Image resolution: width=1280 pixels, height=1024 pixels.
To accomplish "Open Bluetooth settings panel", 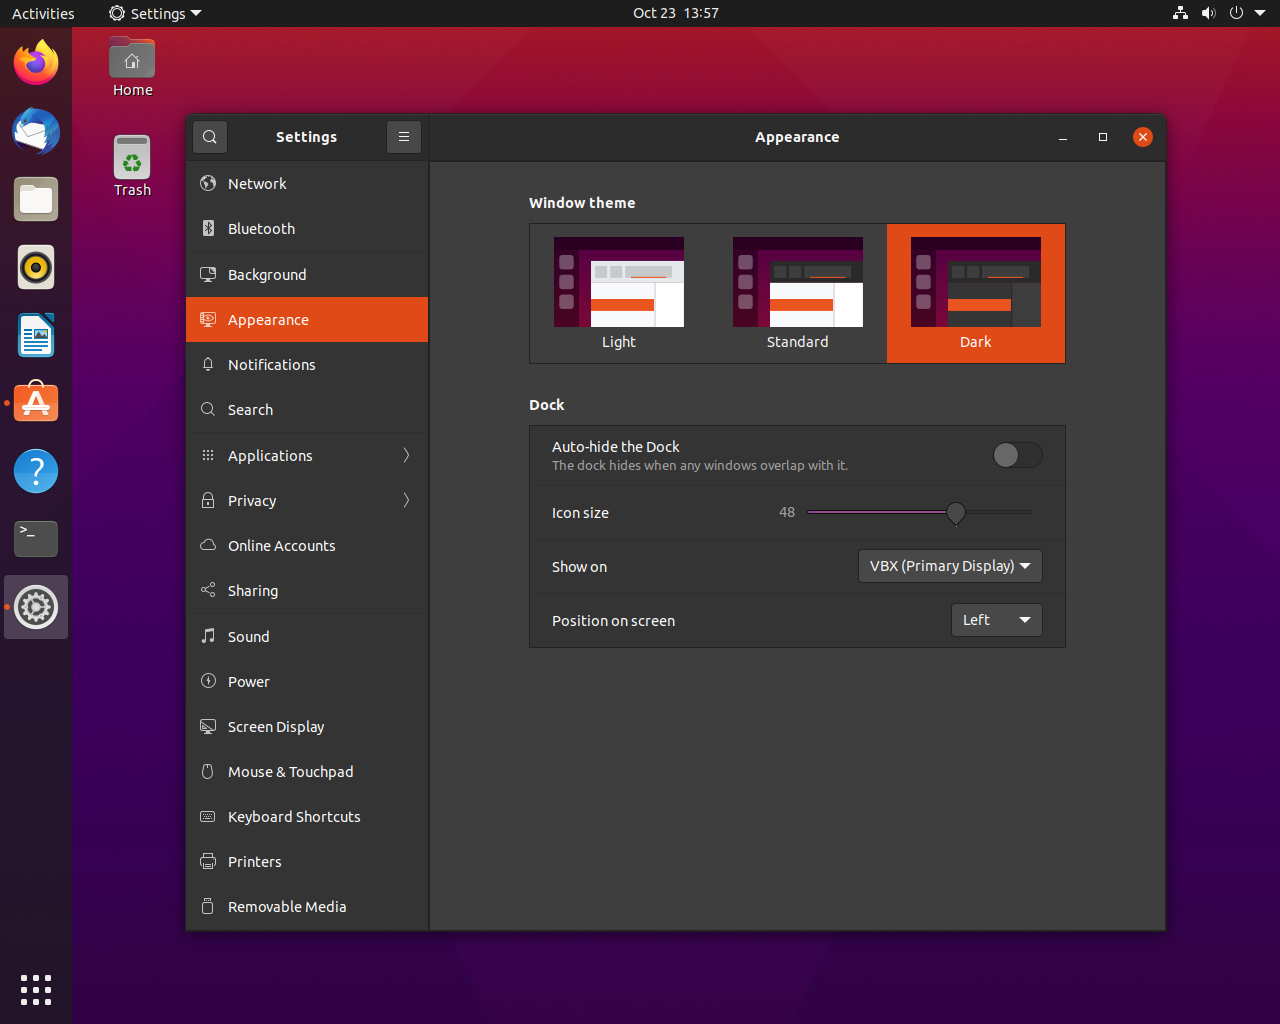I will point(307,229).
